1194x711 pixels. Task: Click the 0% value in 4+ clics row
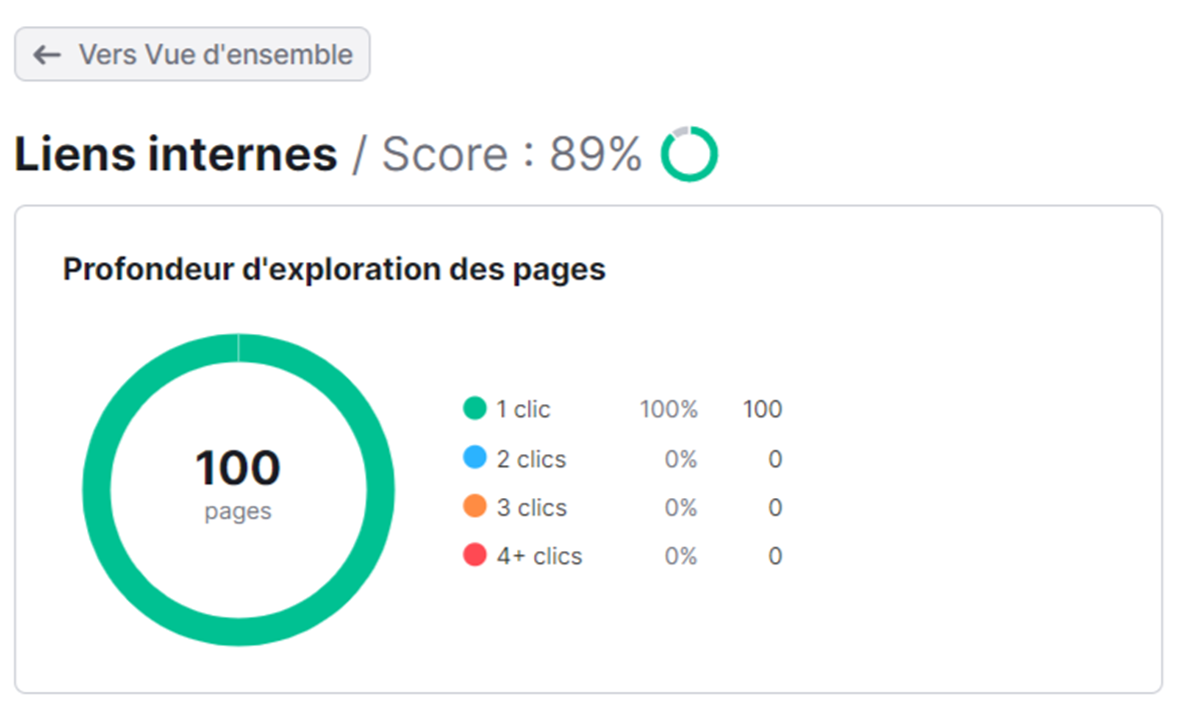681,556
